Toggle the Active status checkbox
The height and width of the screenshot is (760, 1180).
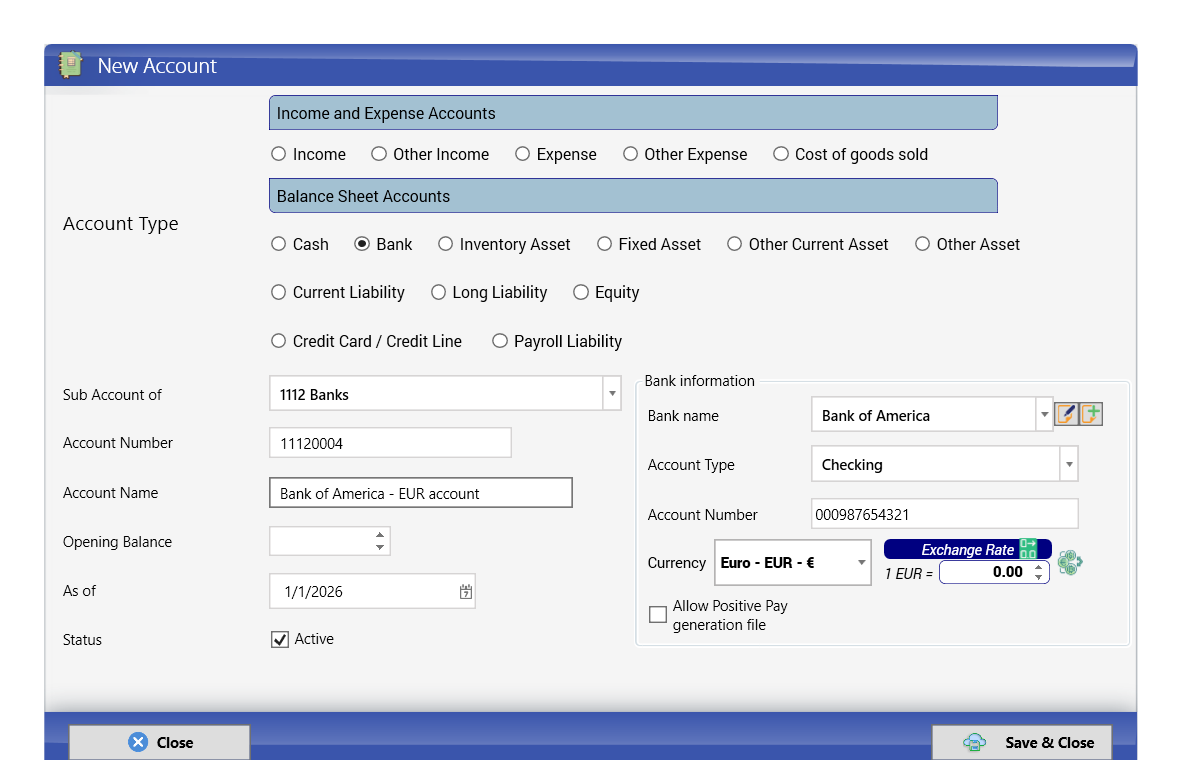coord(280,640)
